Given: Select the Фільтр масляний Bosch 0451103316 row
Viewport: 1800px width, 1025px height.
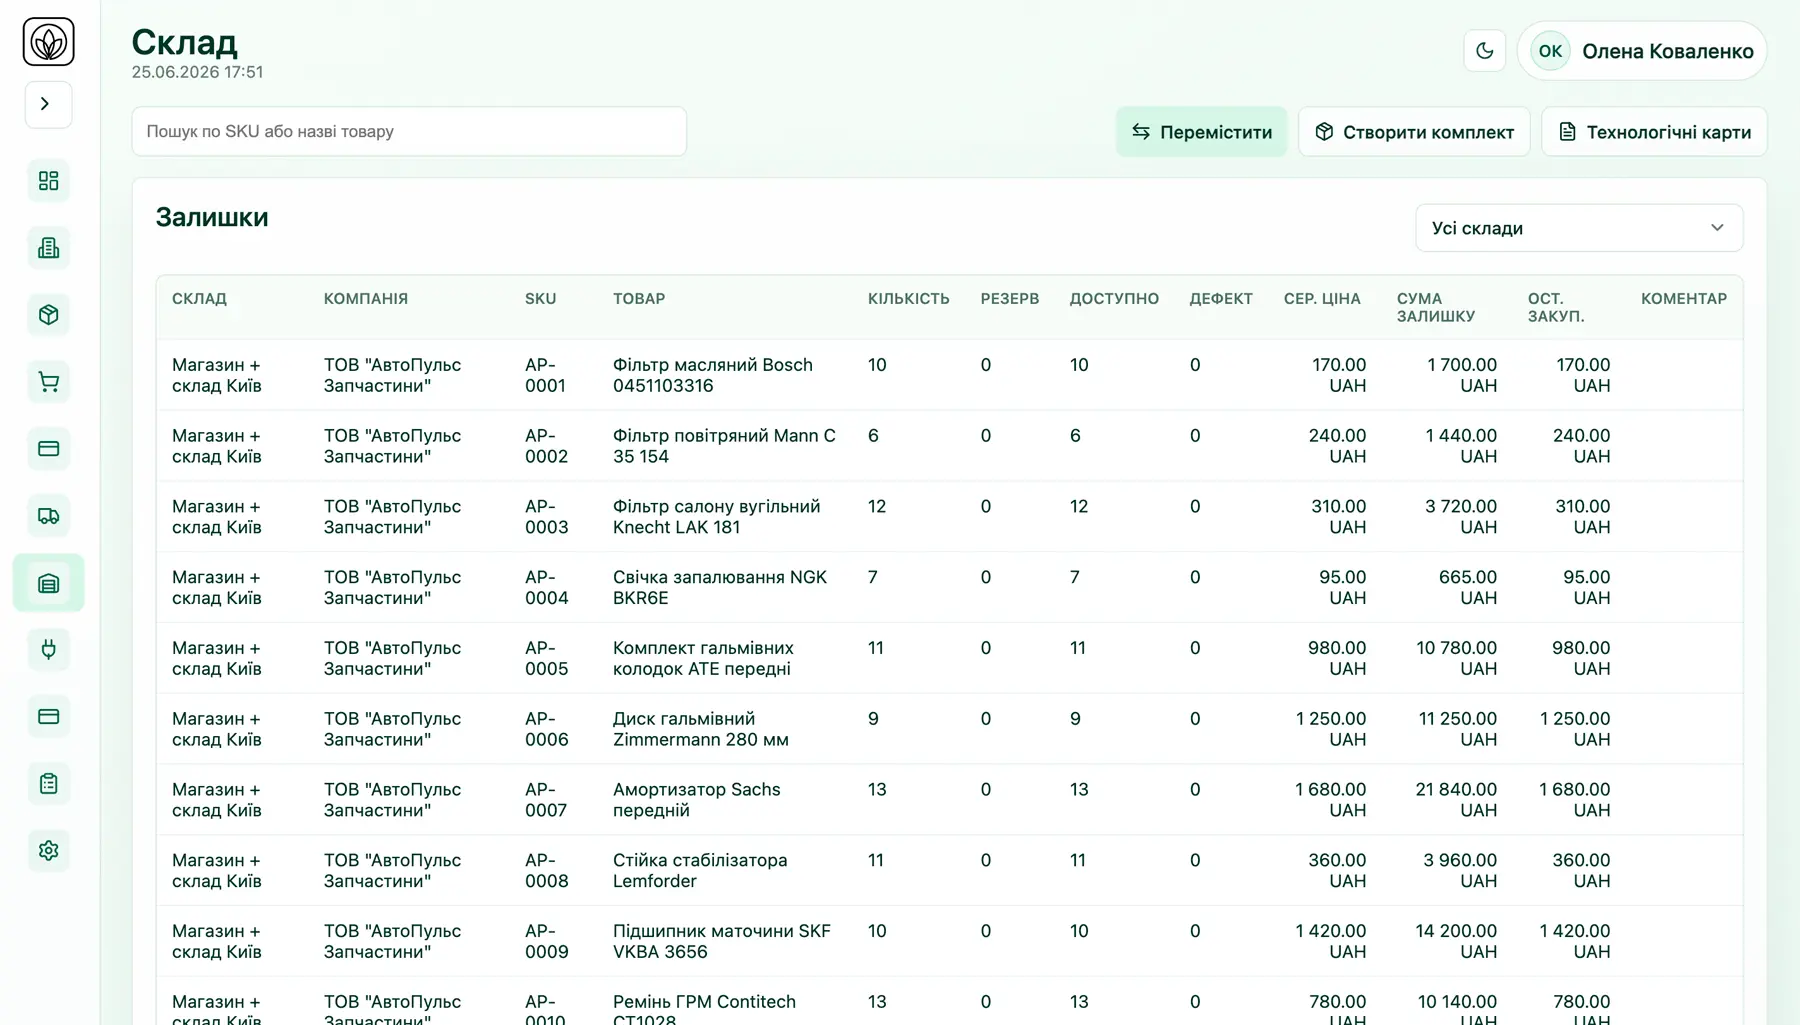Looking at the screenshot, I should (949, 375).
